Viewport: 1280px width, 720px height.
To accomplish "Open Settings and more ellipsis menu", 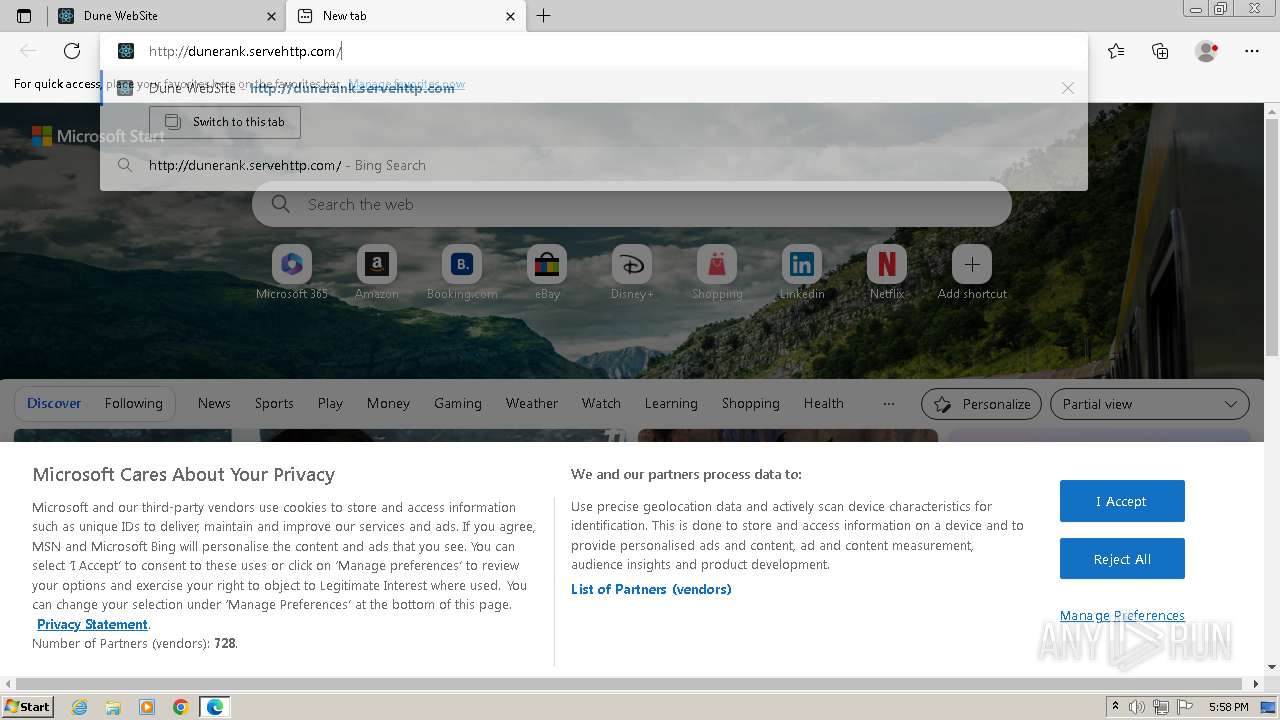I will [x=1252, y=51].
